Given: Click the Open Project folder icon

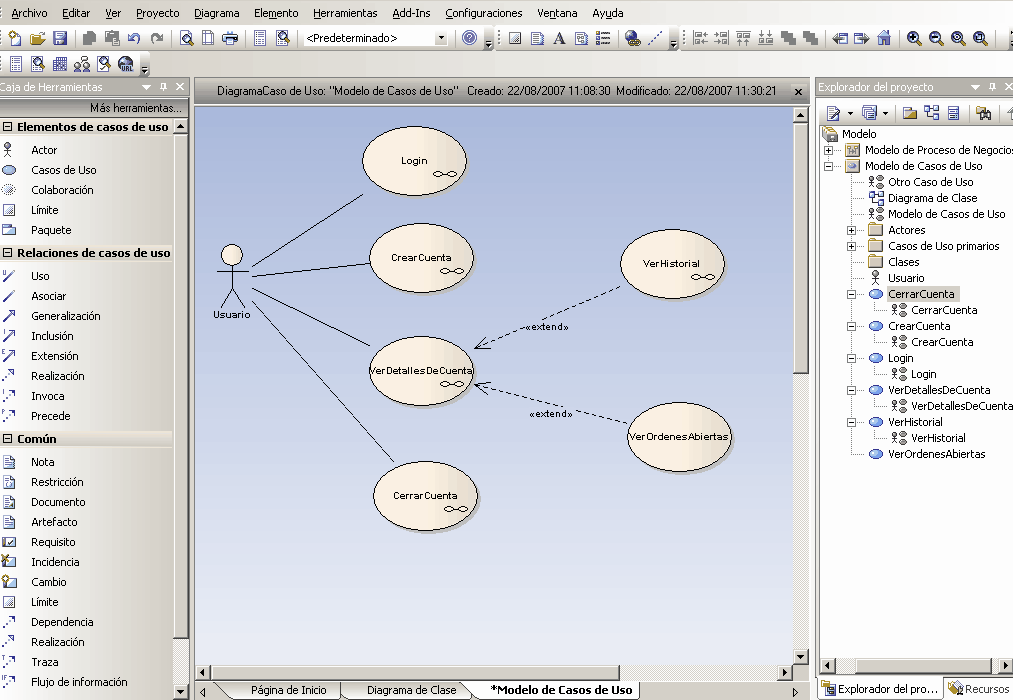Looking at the screenshot, I should pyautogui.click(x=37, y=39).
